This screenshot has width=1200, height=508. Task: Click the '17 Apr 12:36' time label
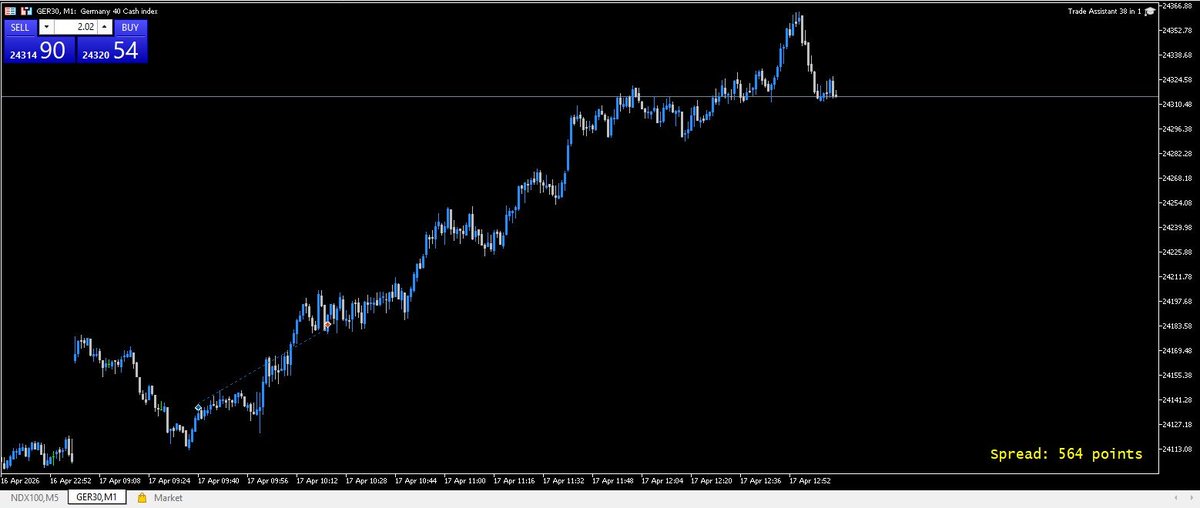pyautogui.click(x=760, y=480)
